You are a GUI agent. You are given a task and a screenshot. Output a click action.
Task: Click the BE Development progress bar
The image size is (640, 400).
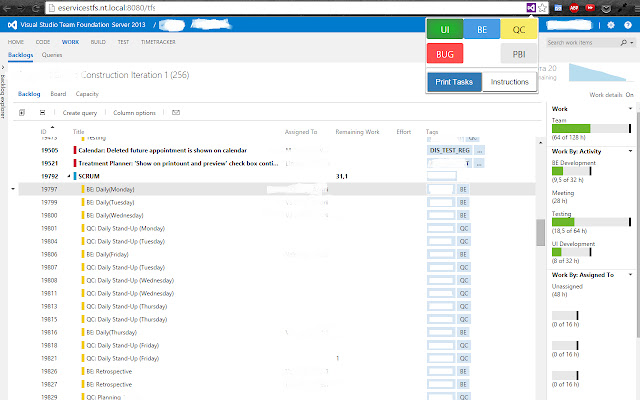[571, 171]
